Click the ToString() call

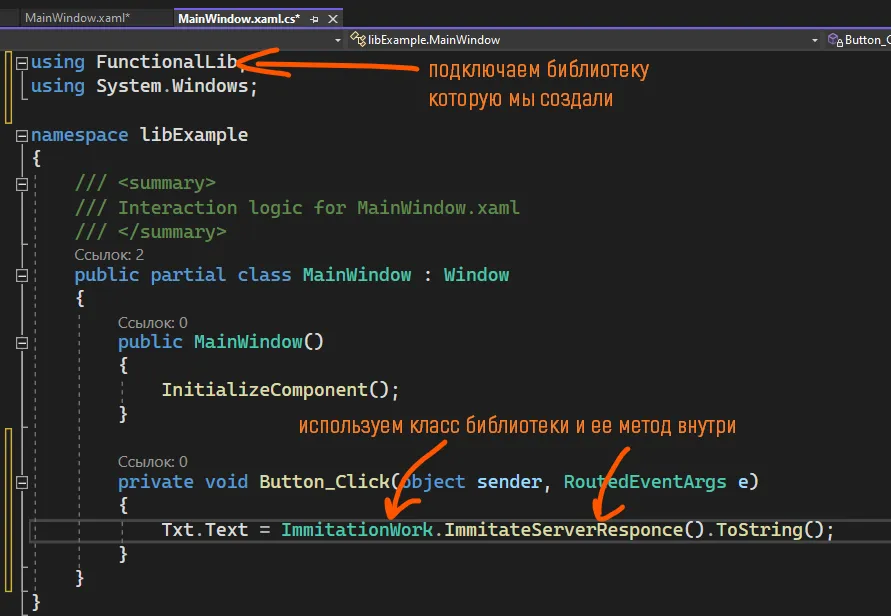point(769,530)
